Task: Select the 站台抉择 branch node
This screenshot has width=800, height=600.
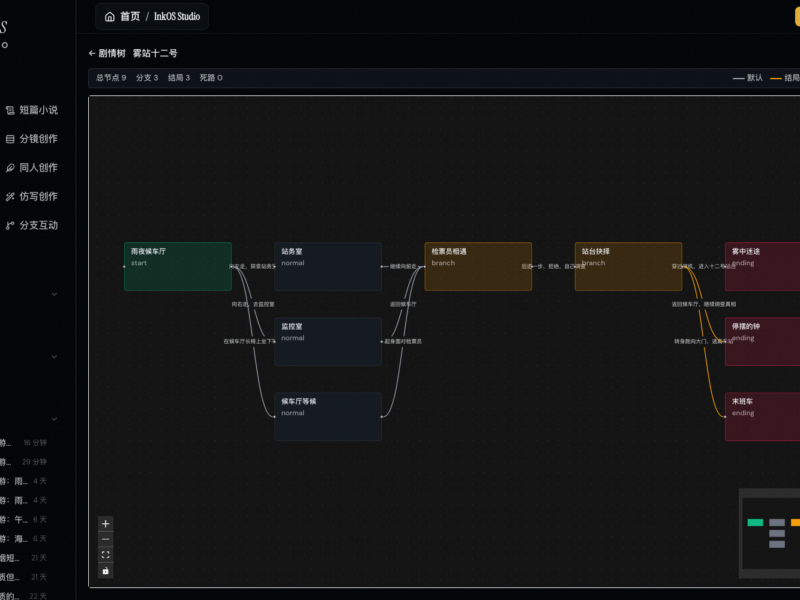Action: click(x=629, y=266)
